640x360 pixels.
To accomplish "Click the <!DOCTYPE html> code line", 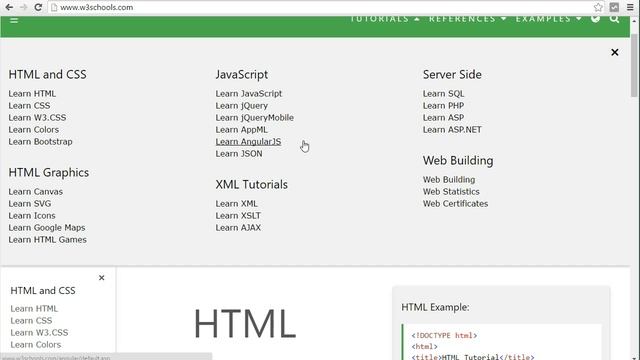I will pyautogui.click(x=444, y=336).
